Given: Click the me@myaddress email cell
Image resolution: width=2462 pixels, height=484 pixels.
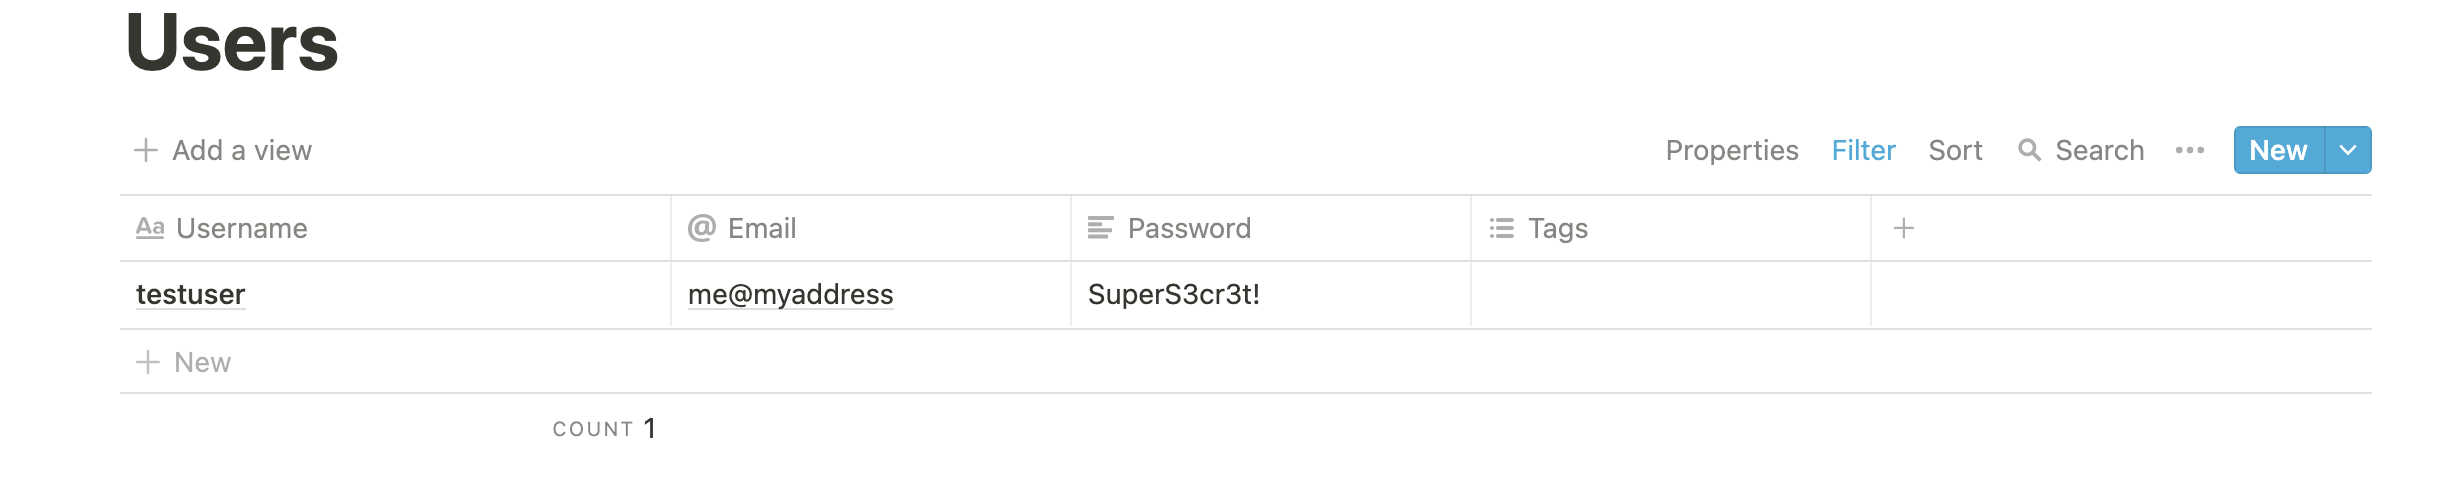Looking at the screenshot, I should (x=871, y=294).
